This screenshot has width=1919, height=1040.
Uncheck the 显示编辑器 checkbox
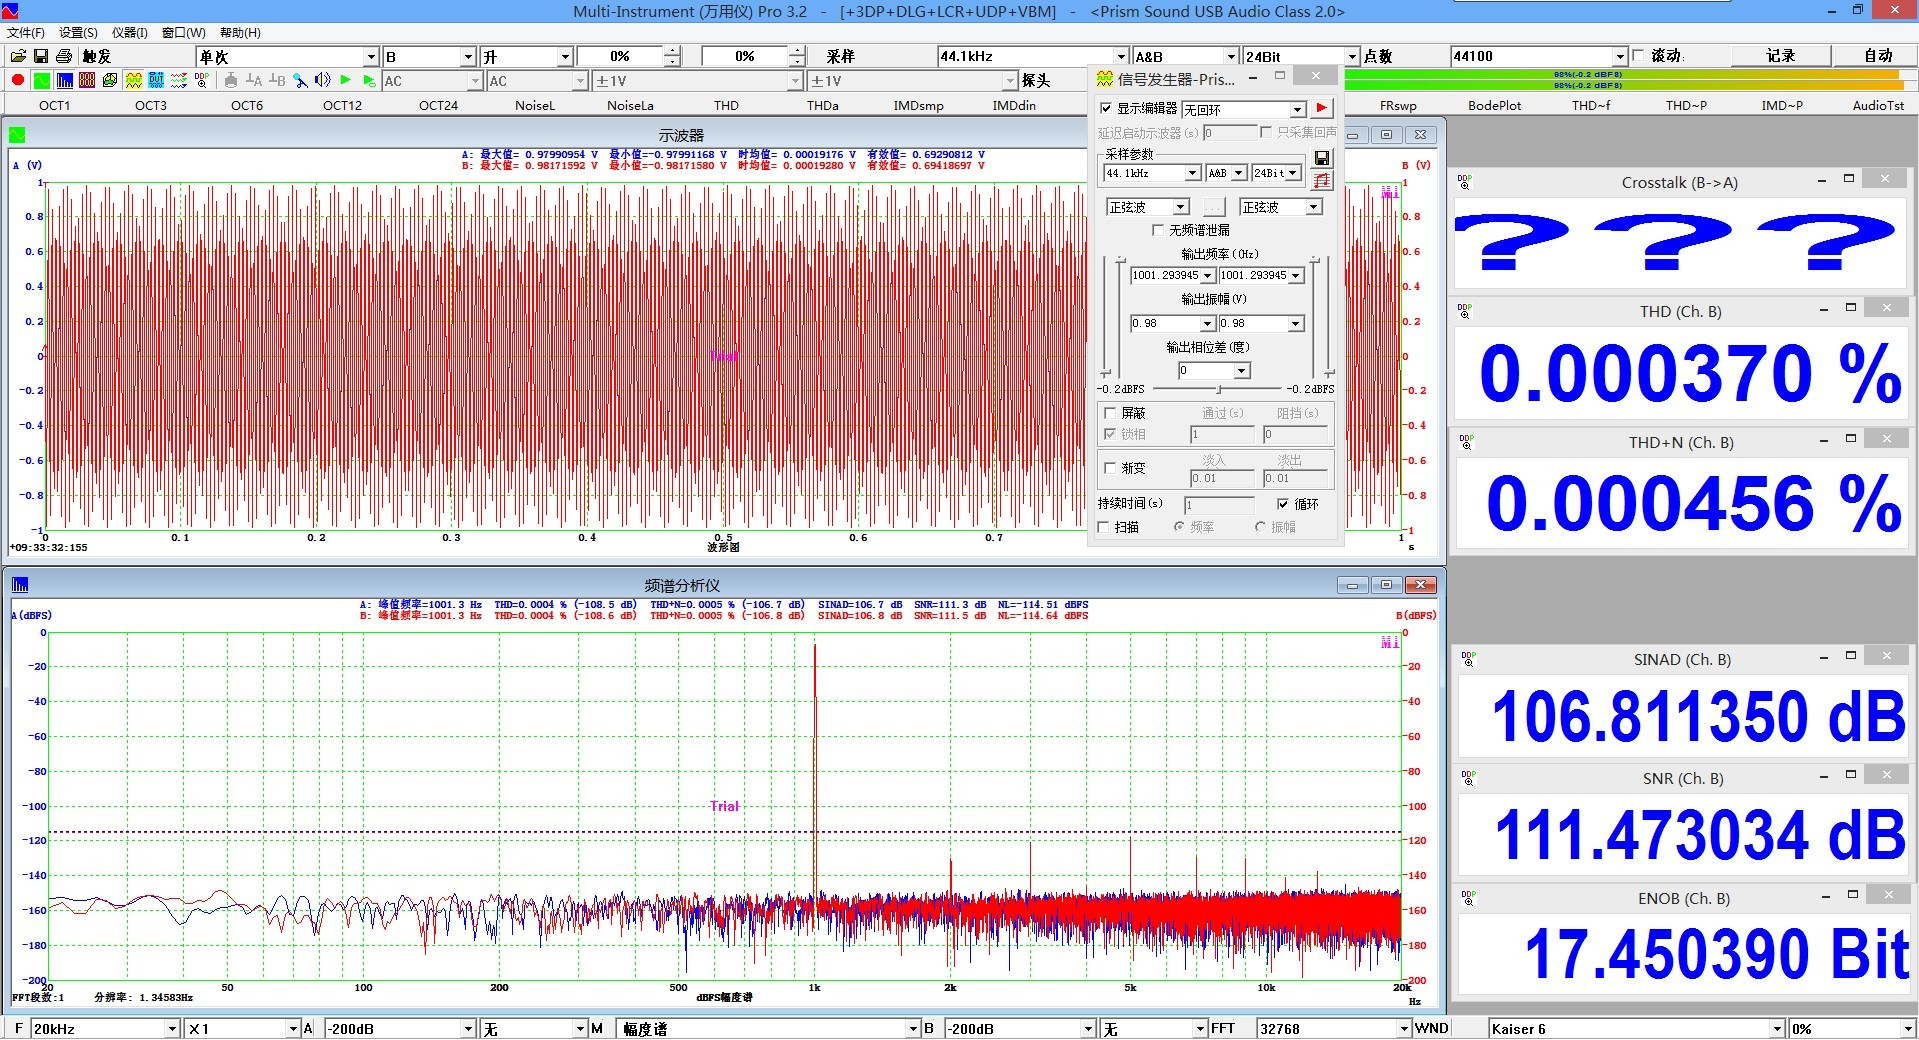click(x=1106, y=109)
